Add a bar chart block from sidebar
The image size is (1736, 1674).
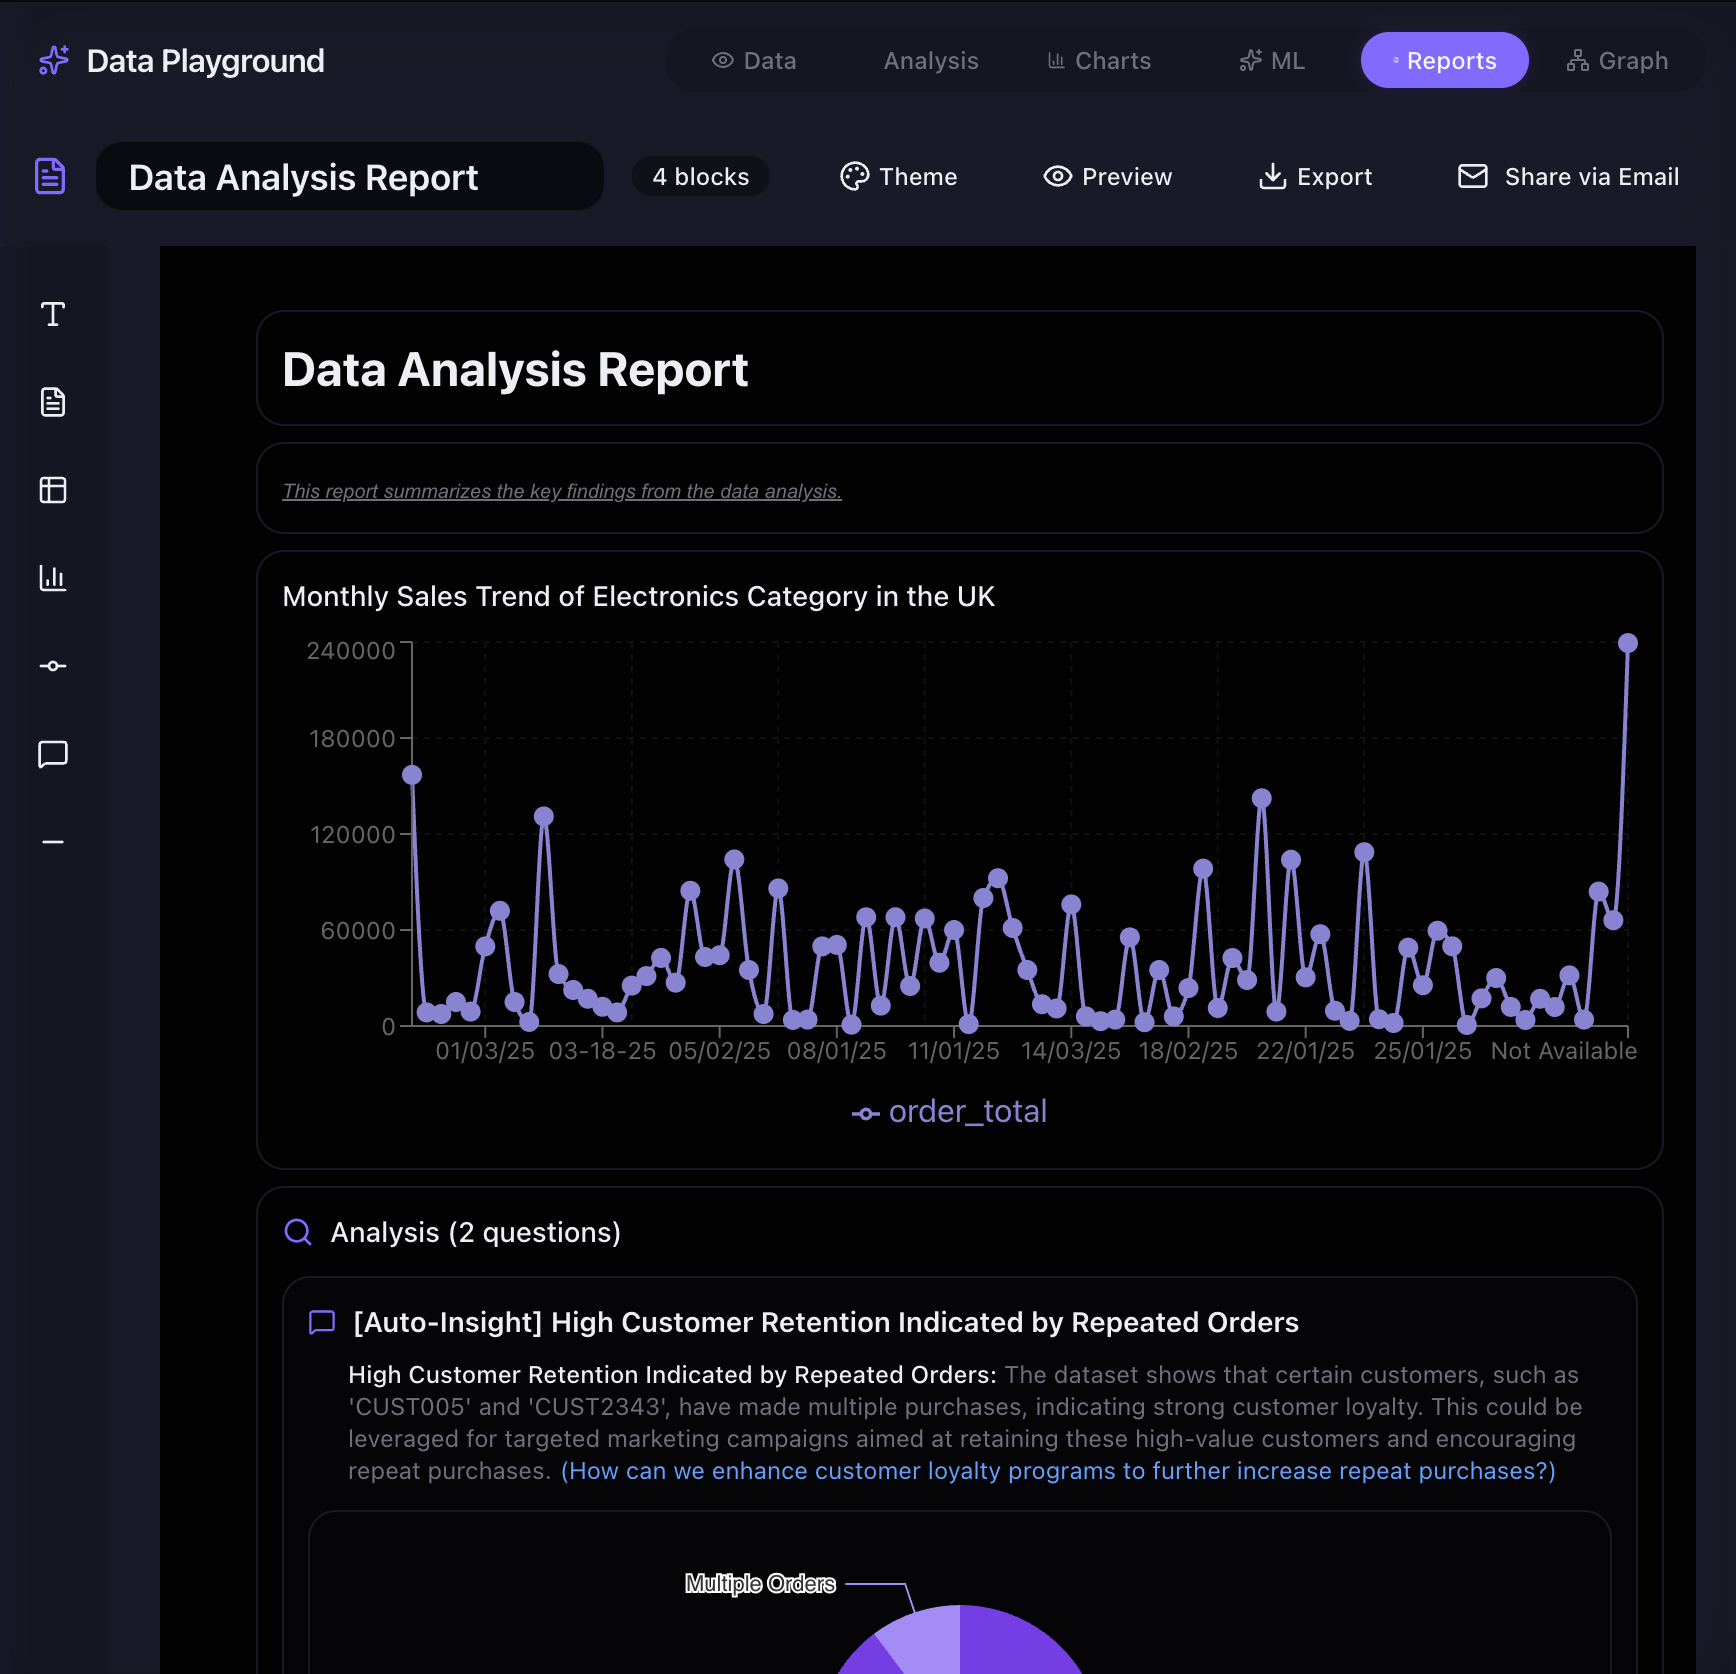(x=53, y=578)
